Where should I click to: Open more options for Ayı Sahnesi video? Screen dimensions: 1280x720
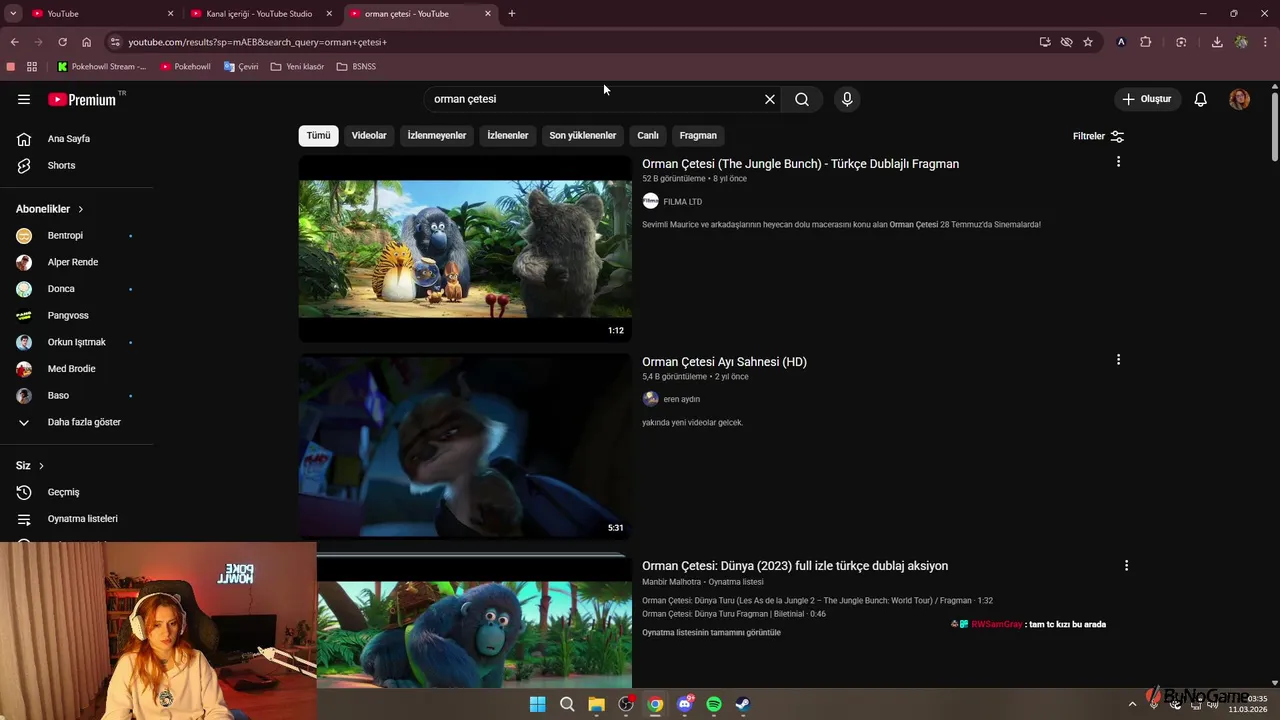point(1118,360)
